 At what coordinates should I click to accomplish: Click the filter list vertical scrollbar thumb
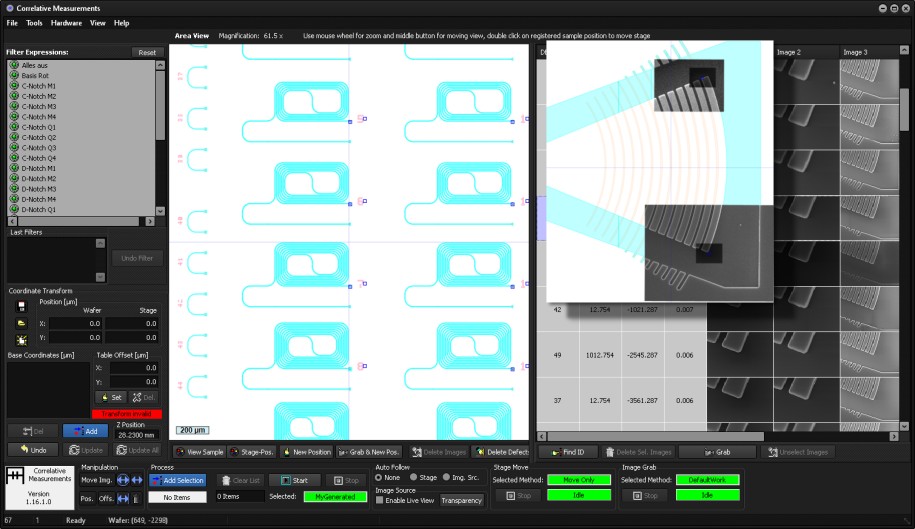pos(160,106)
